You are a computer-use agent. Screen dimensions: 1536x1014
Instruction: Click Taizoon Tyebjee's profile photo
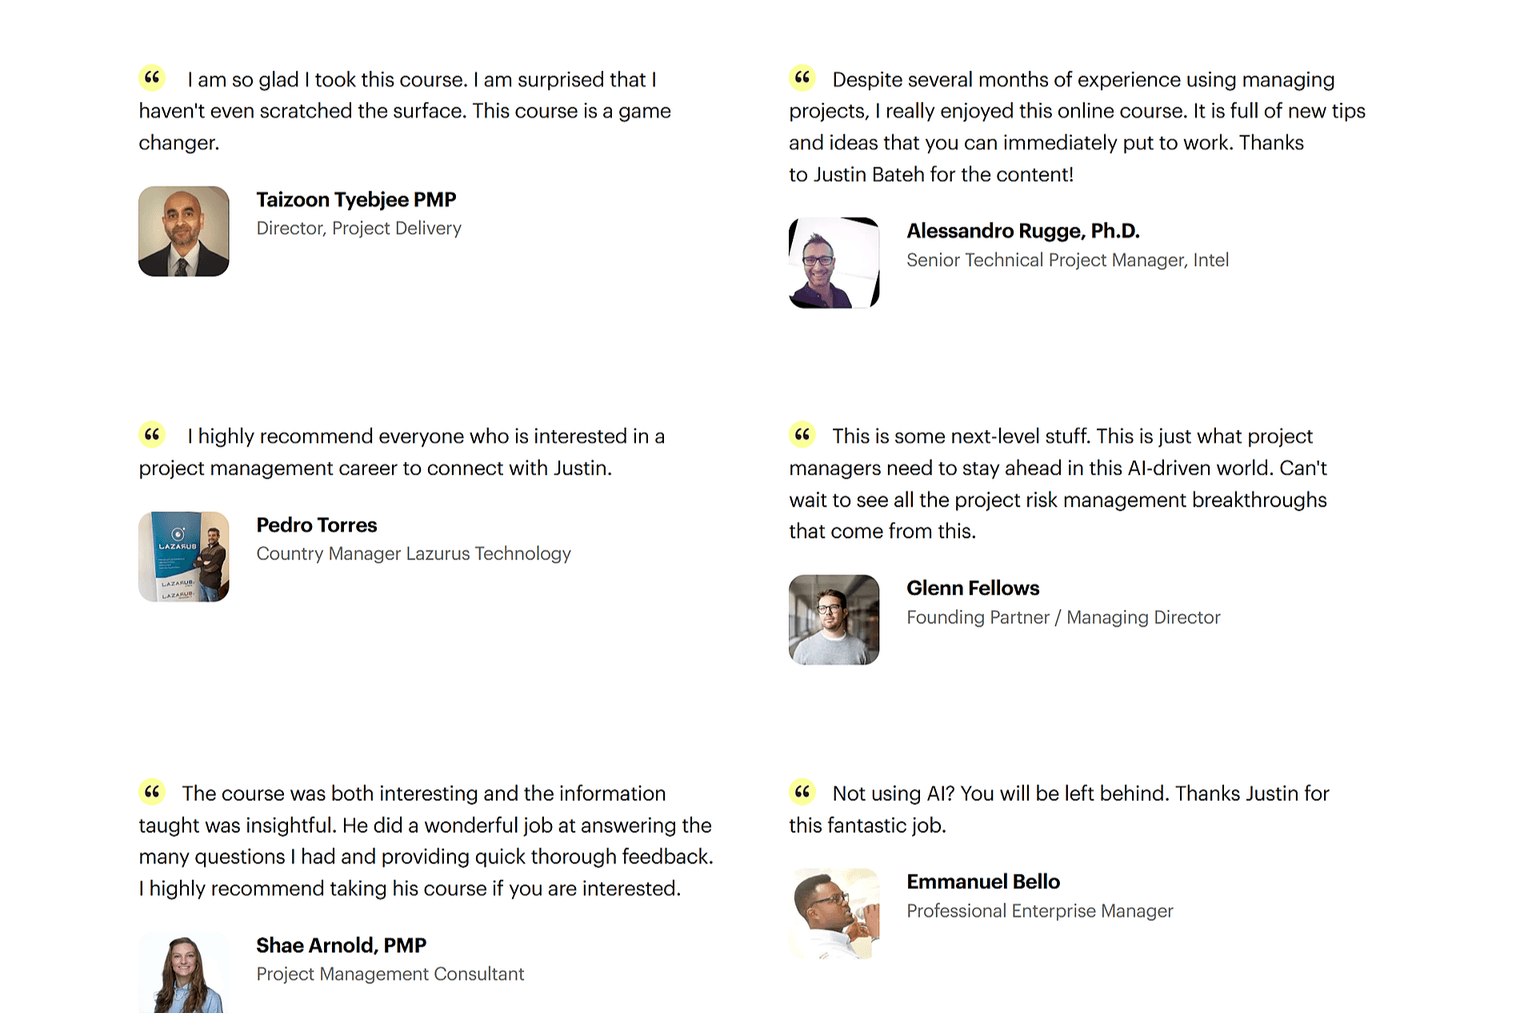tap(184, 231)
